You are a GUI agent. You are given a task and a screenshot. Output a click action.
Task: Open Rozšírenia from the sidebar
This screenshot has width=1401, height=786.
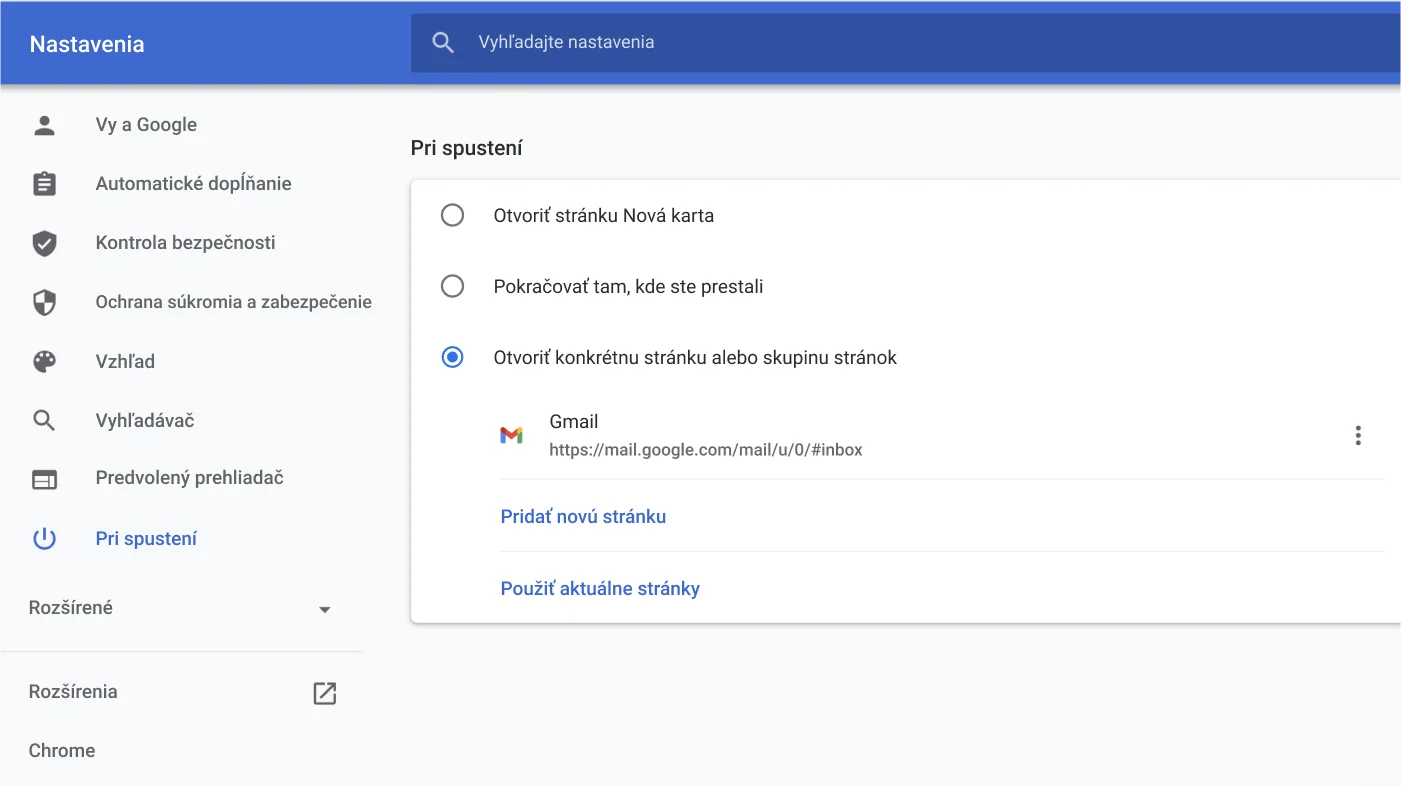[73, 692]
